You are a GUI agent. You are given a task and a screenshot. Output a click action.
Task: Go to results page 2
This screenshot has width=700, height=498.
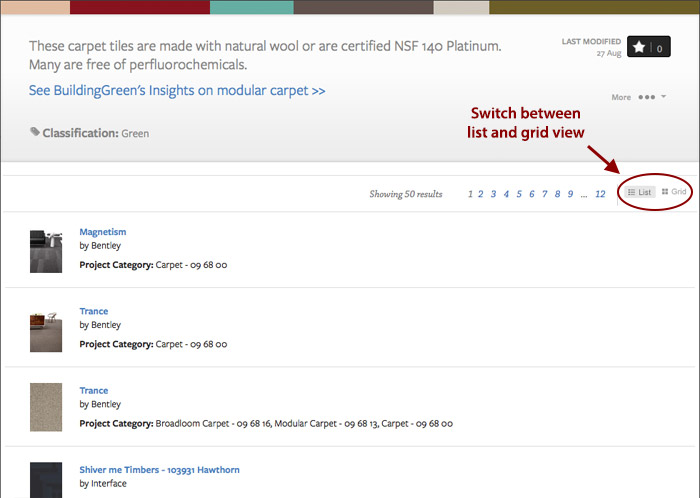(x=481, y=194)
